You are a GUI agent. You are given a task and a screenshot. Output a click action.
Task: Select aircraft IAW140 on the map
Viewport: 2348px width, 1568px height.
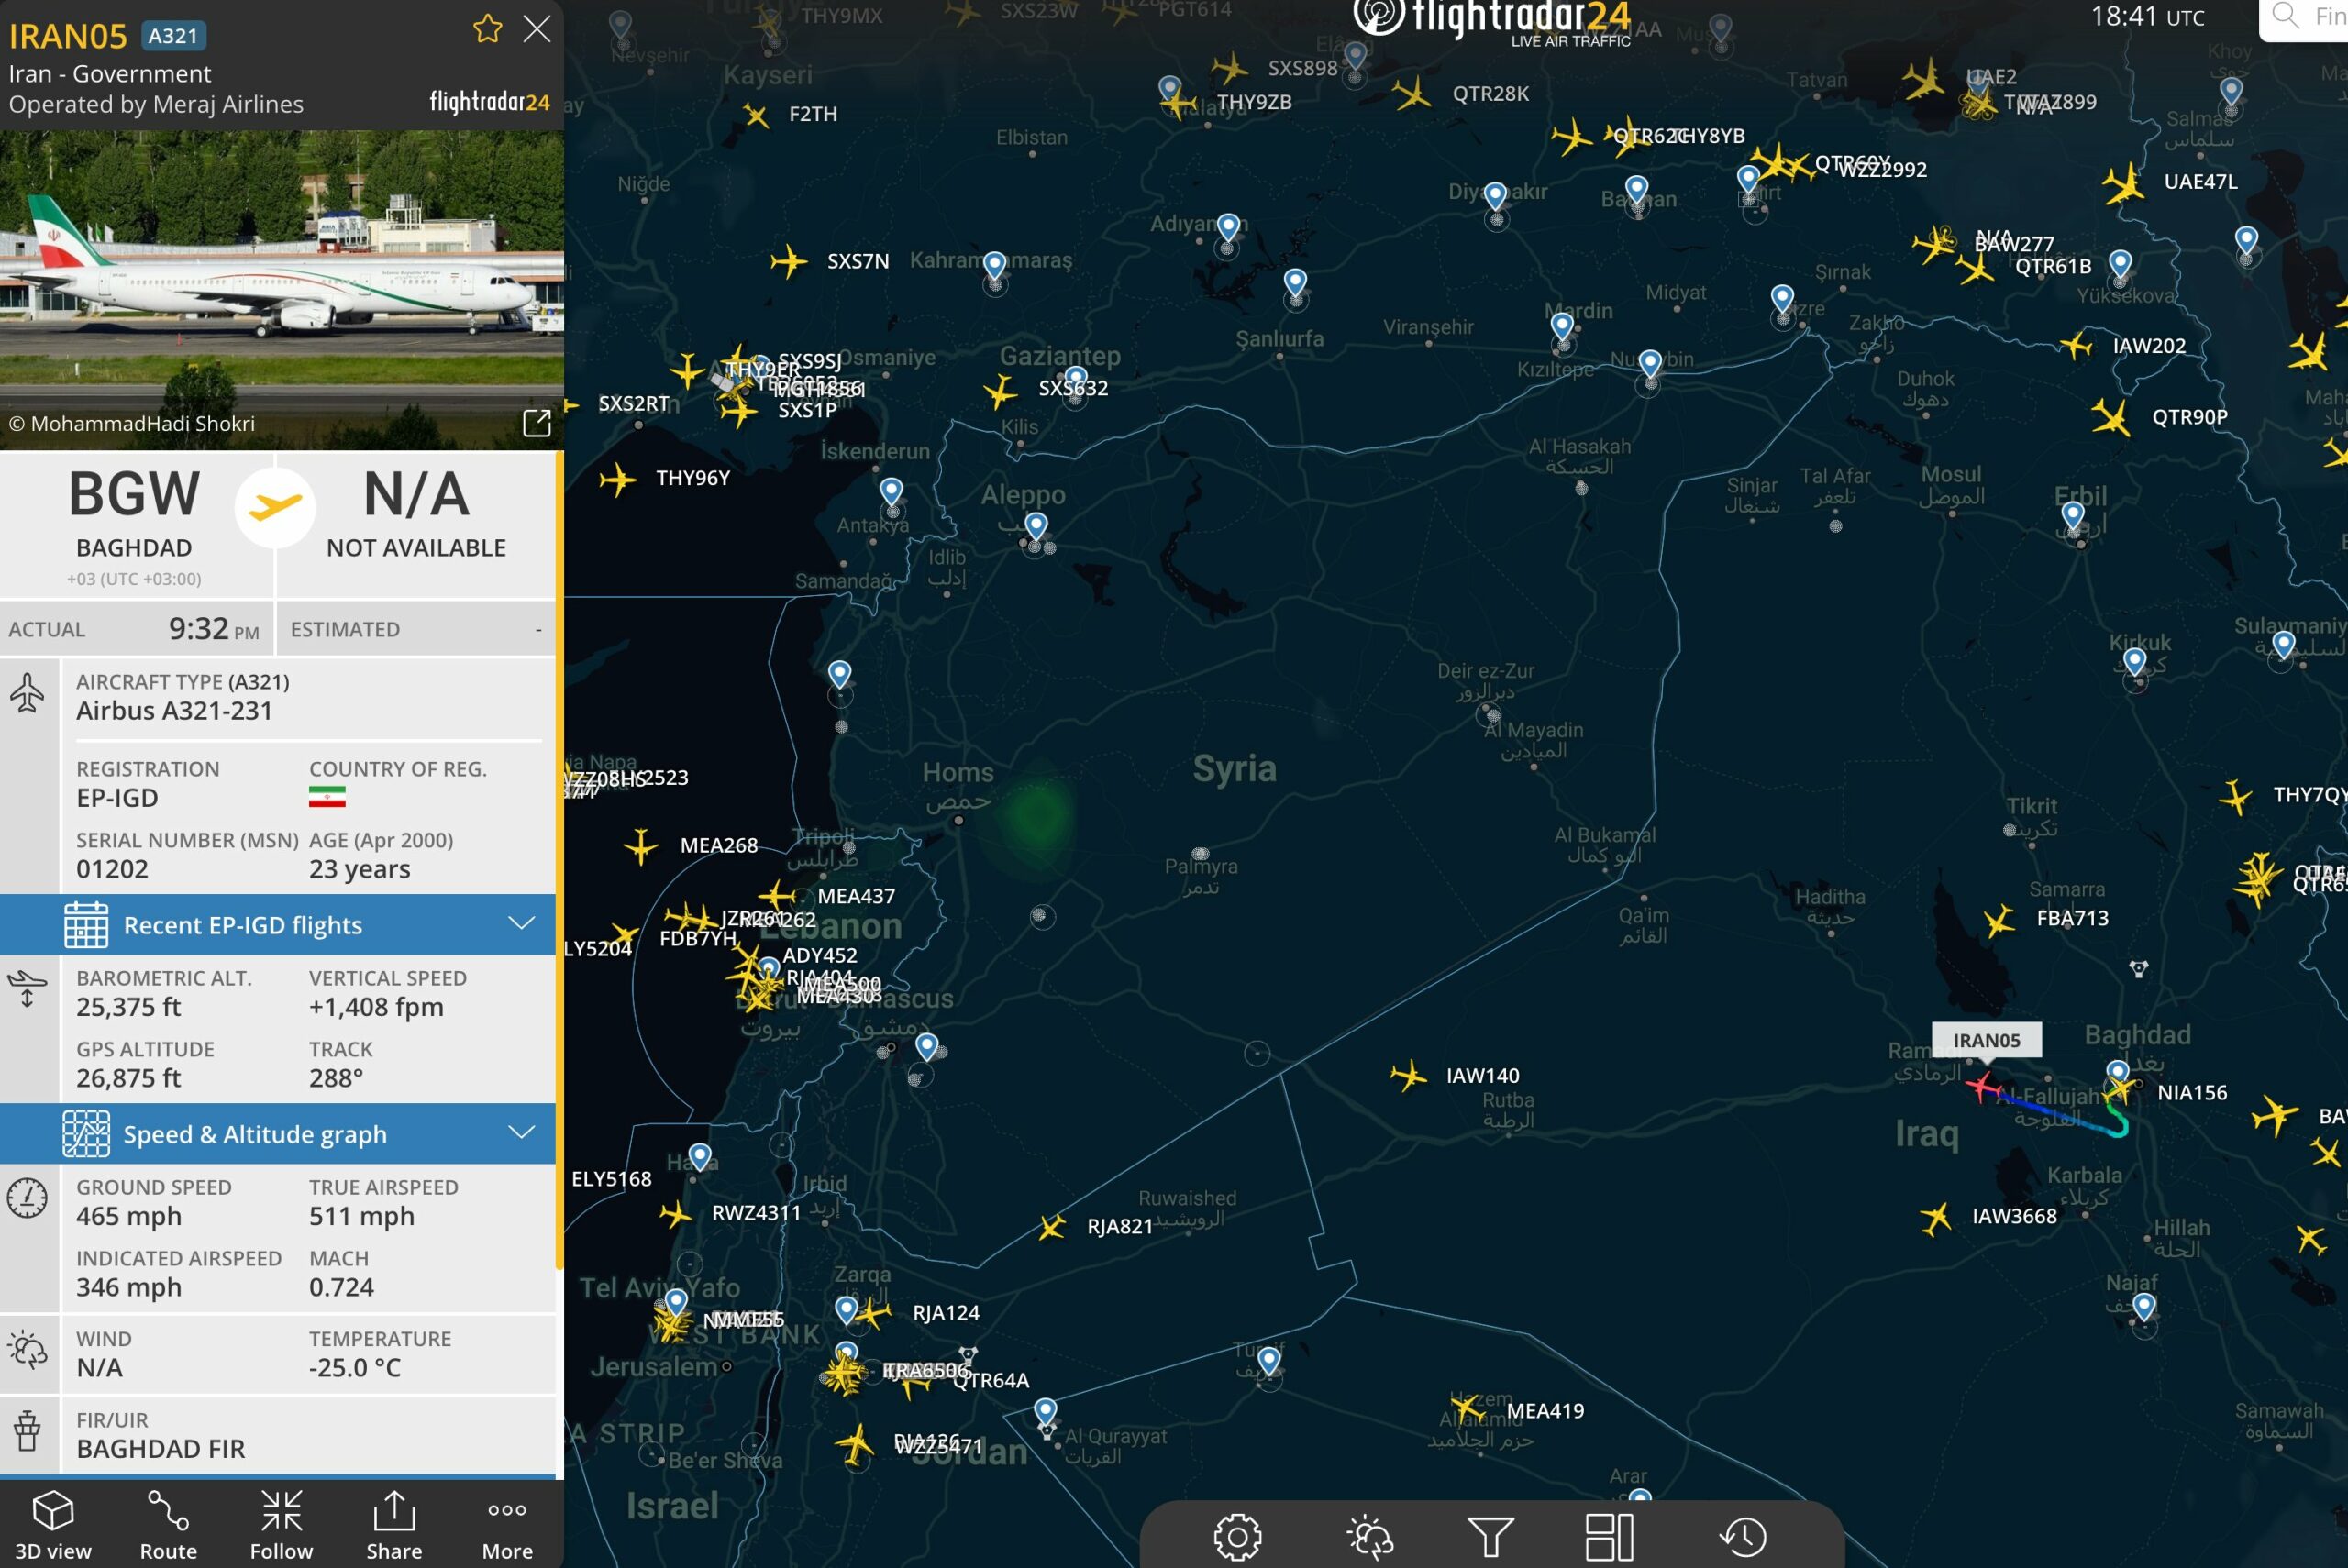(x=1408, y=1076)
